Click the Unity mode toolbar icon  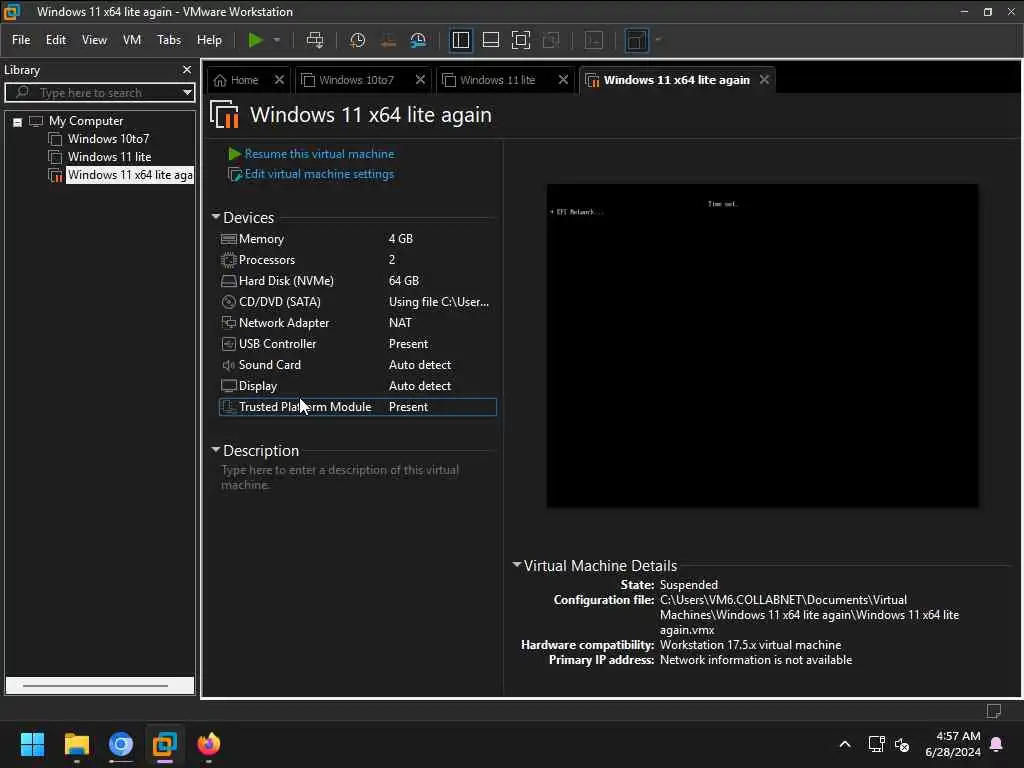[551, 40]
